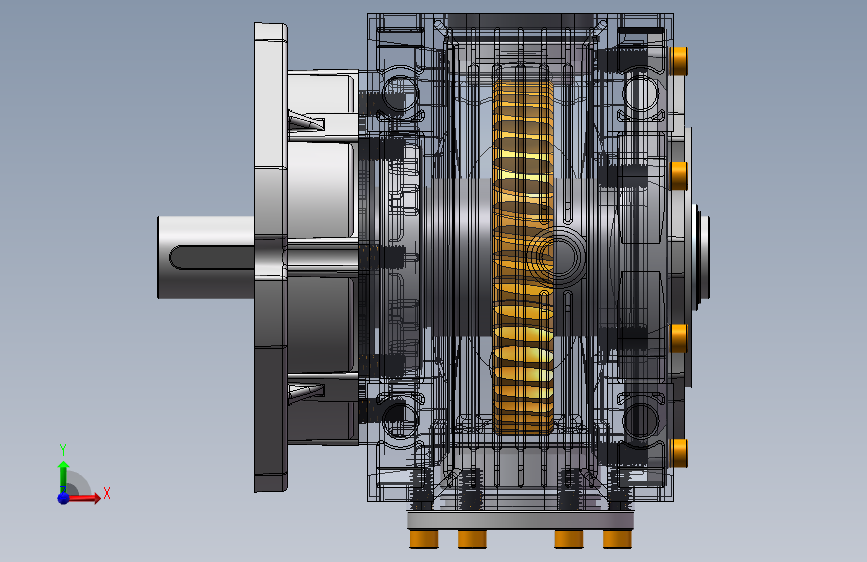Select the keyway slot on the output shaft
This screenshot has height=562, width=867.
(x=212, y=258)
